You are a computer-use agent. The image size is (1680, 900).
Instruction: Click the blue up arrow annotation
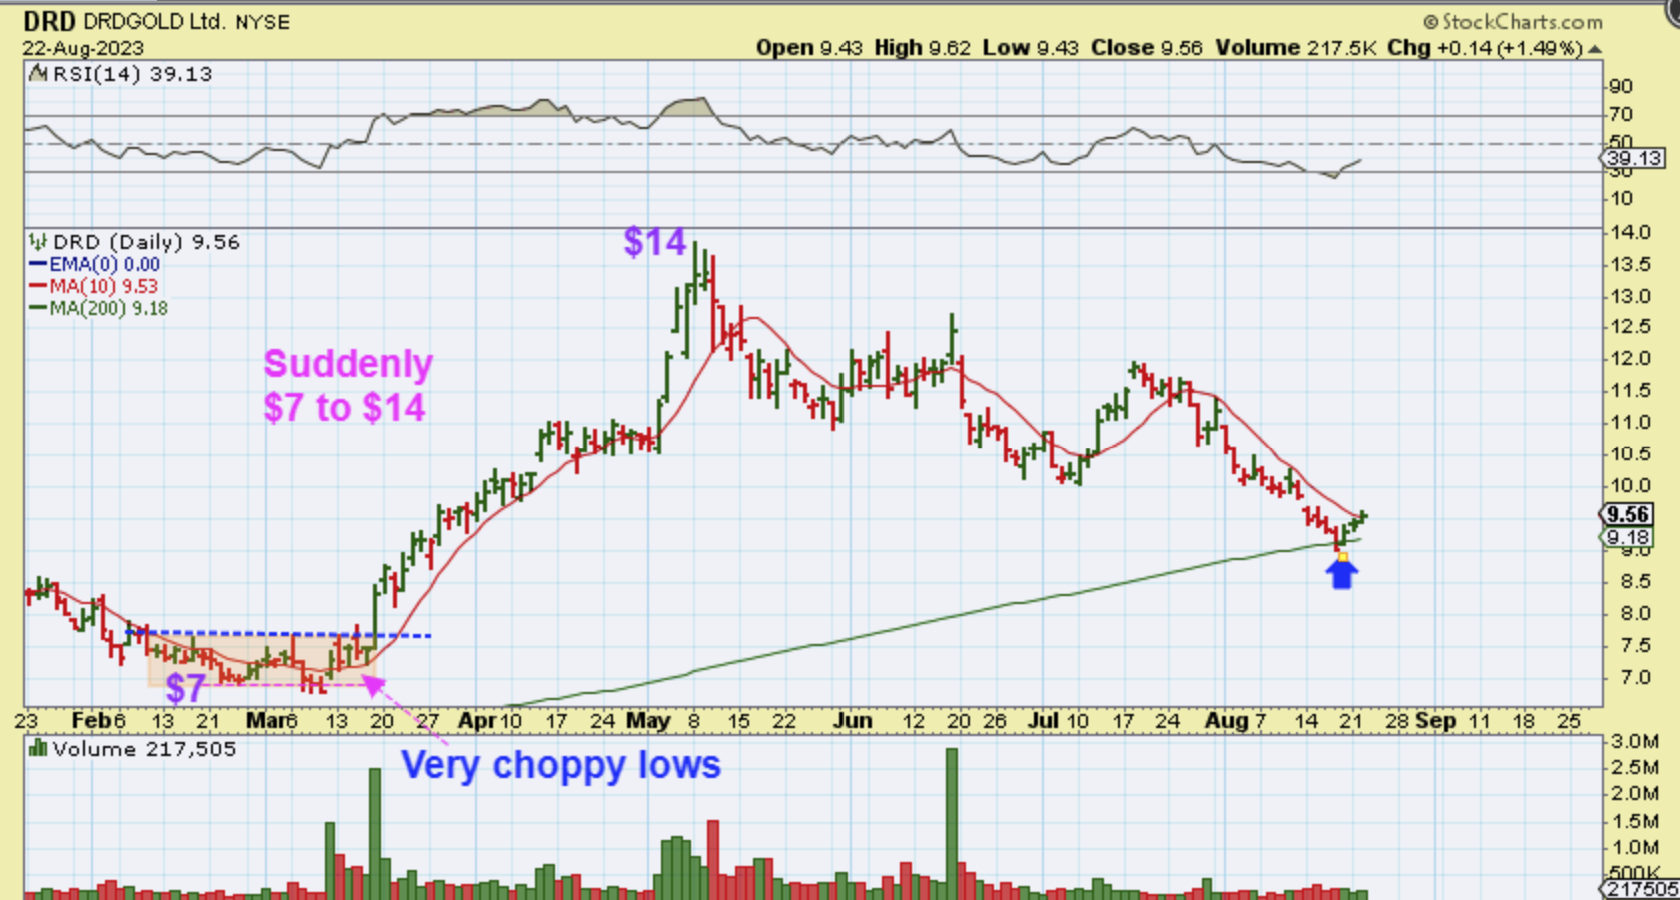(x=1342, y=573)
